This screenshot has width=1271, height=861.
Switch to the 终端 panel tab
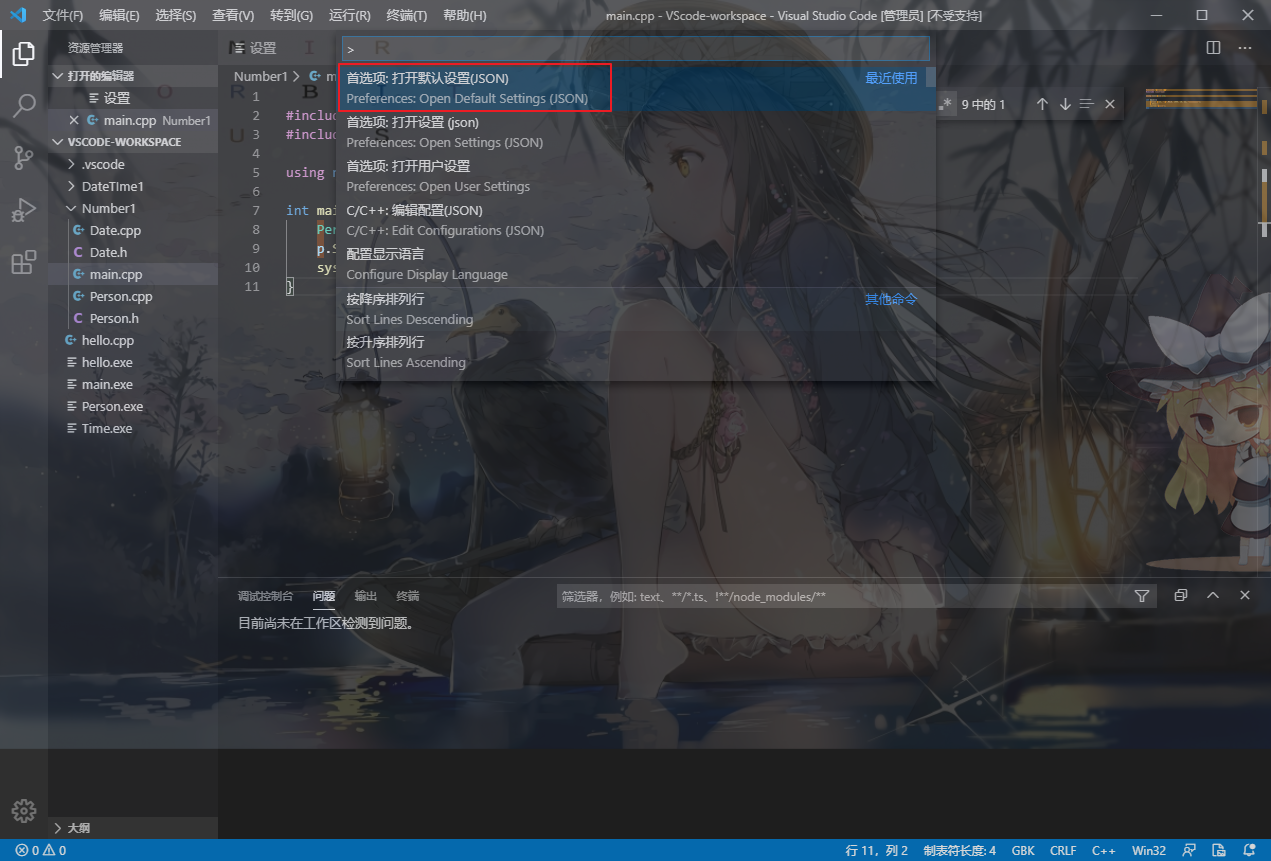[x=408, y=596]
